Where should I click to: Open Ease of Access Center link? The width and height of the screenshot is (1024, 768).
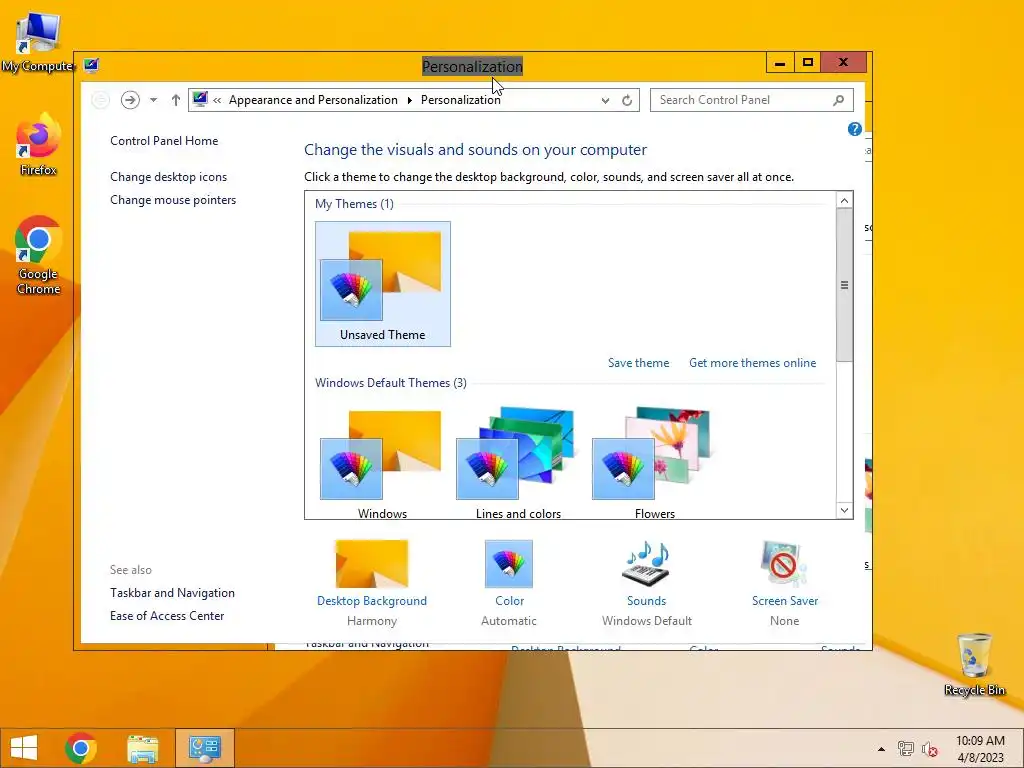[x=167, y=616]
